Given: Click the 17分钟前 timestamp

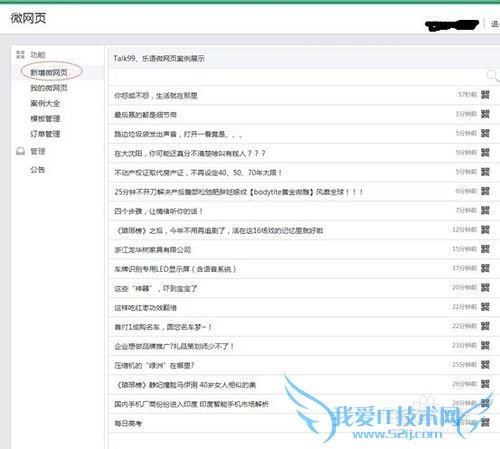Looking at the screenshot, I should click(464, 268).
